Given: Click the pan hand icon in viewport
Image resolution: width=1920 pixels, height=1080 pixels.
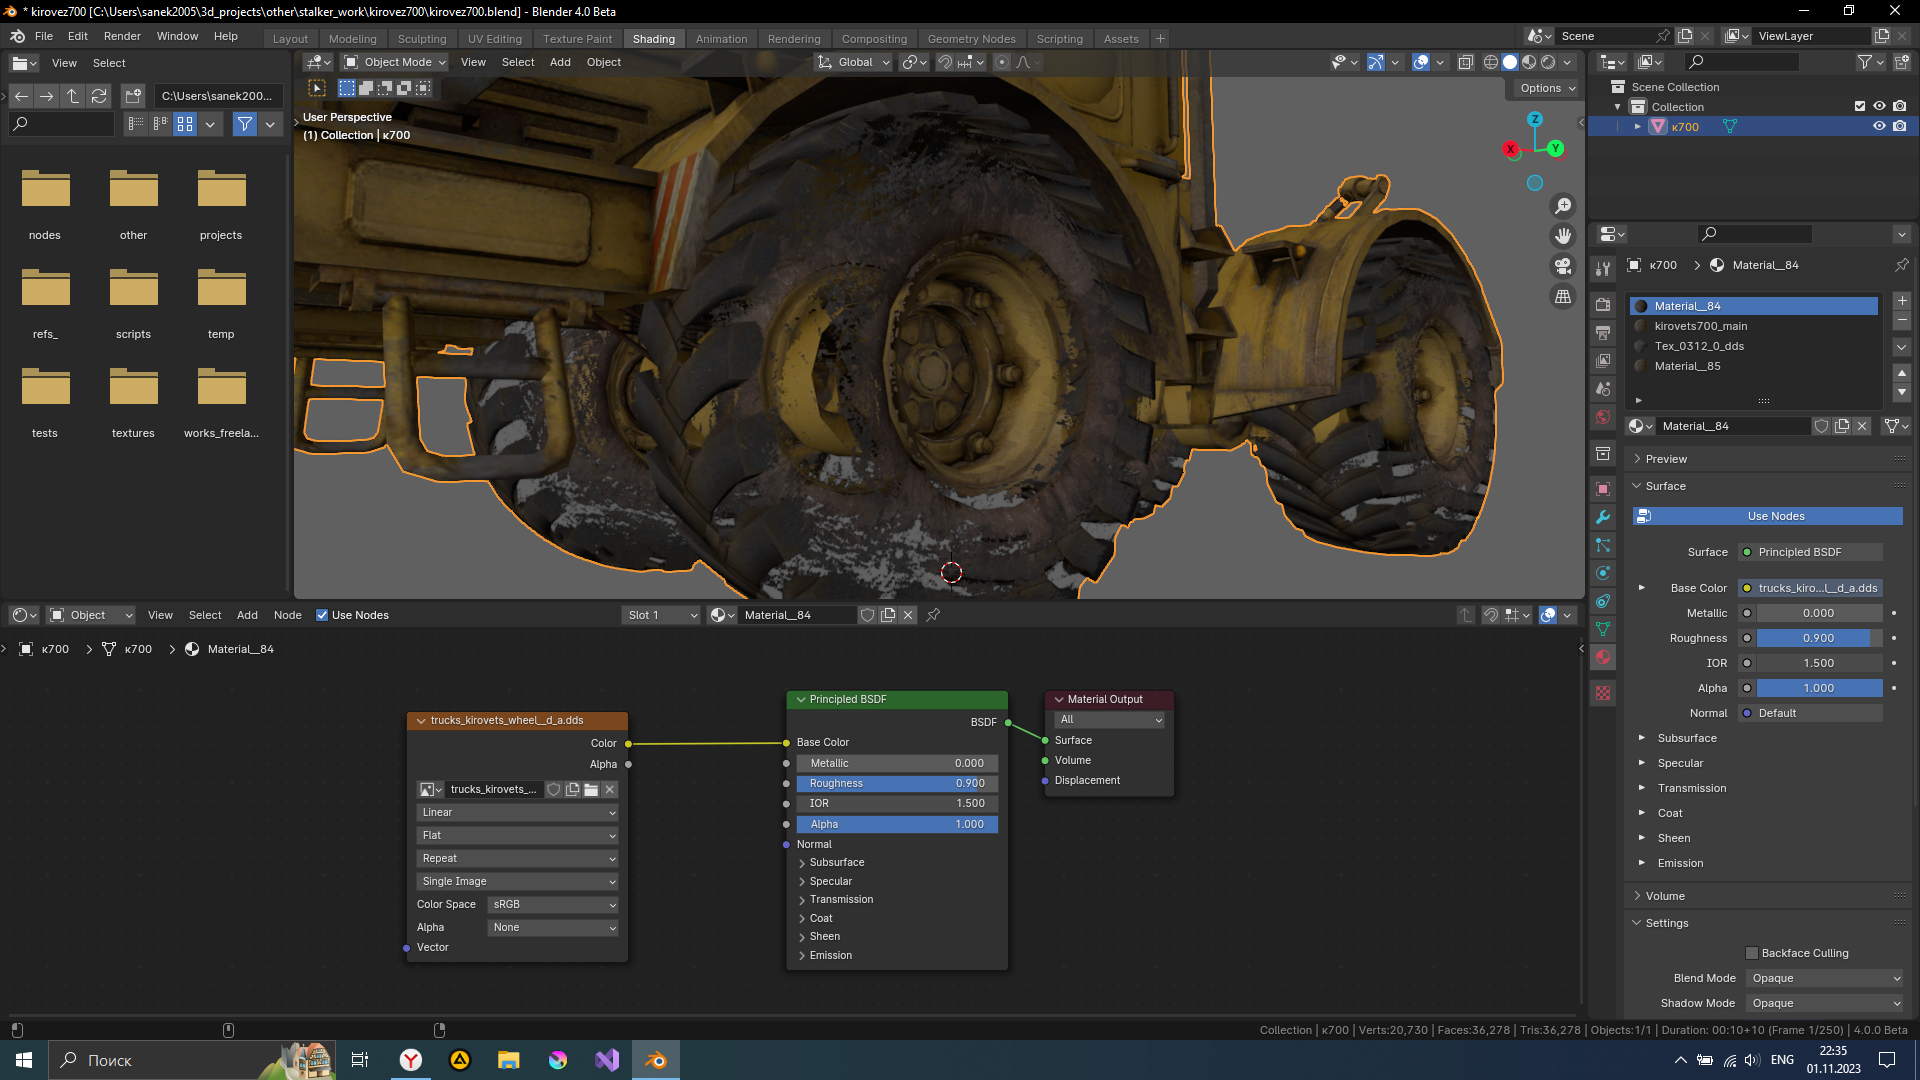Looking at the screenshot, I should pos(1562,236).
